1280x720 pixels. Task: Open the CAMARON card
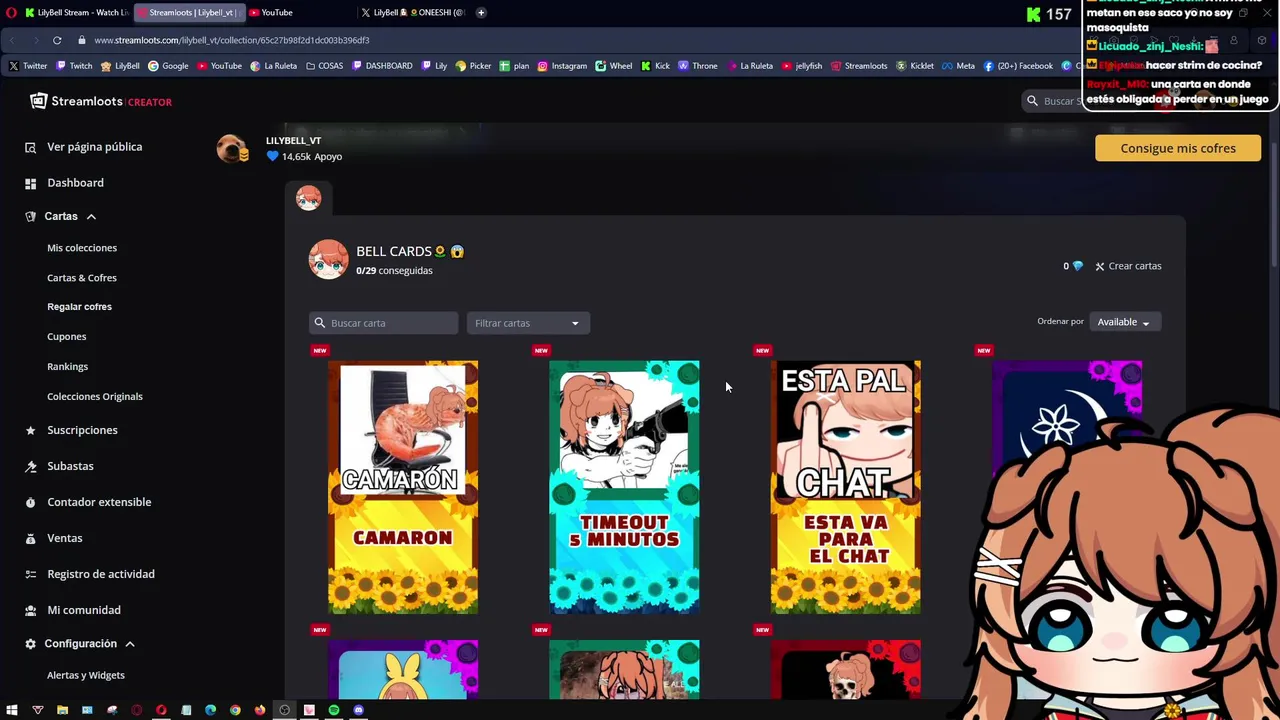(403, 487)
